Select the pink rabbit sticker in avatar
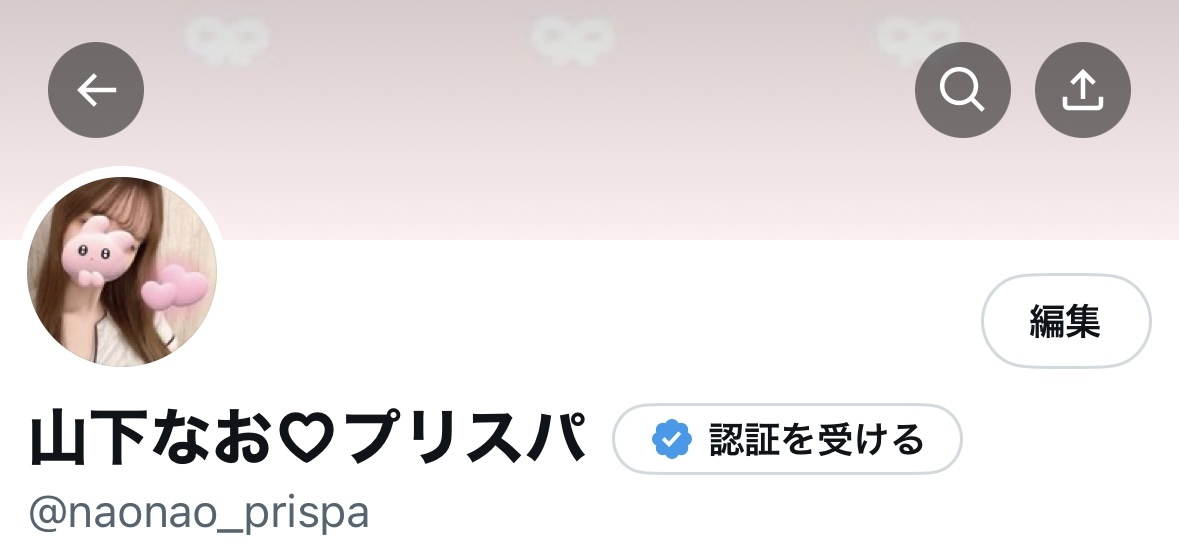This screenshot has width=1179, height=544. click(x=93, y=252)
